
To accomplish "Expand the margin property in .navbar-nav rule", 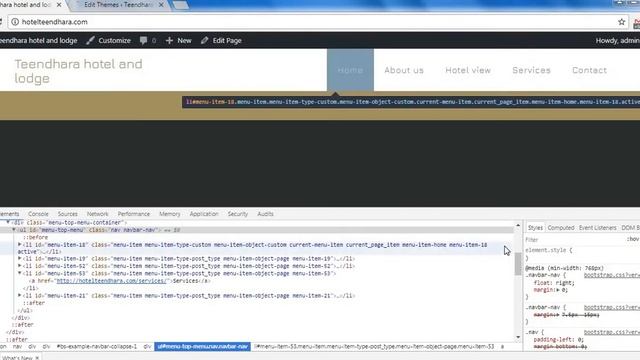I will click(558, 290).
